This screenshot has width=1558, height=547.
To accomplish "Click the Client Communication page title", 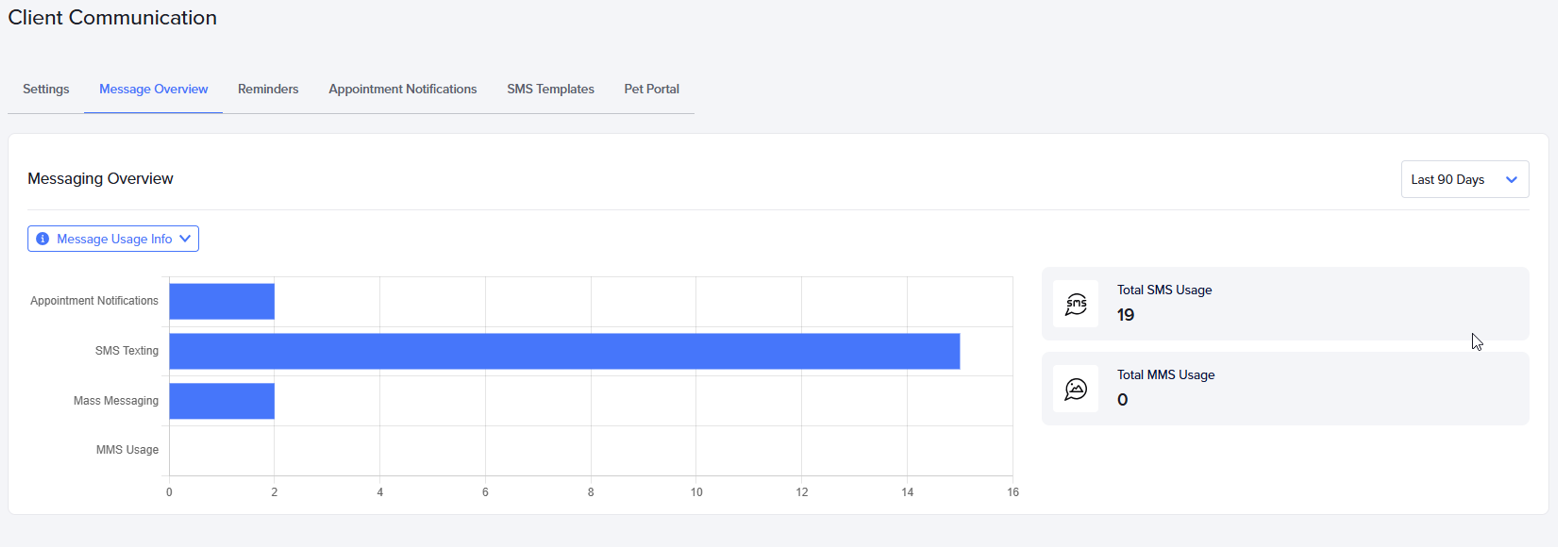I will tap(112, 17).
